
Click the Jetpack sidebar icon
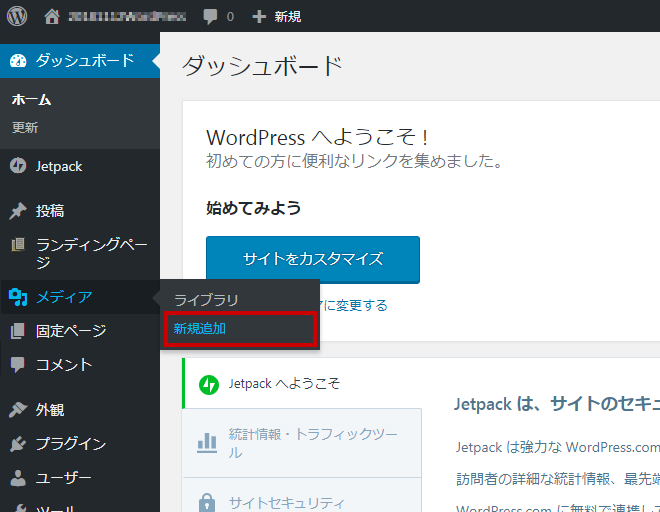(x=18, y=165)
